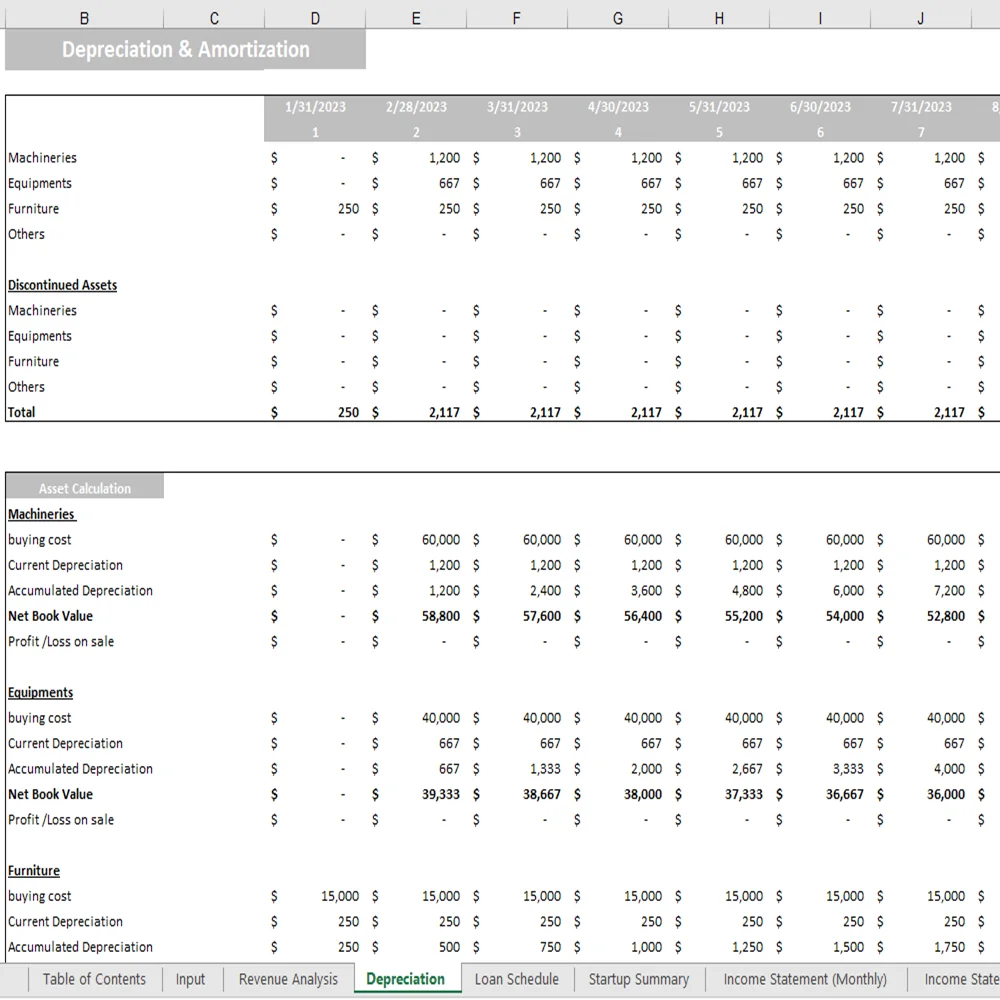Select column header B
This screenshot has width=1000, height=1000.
pyautogui.click(x=84, y=17)
